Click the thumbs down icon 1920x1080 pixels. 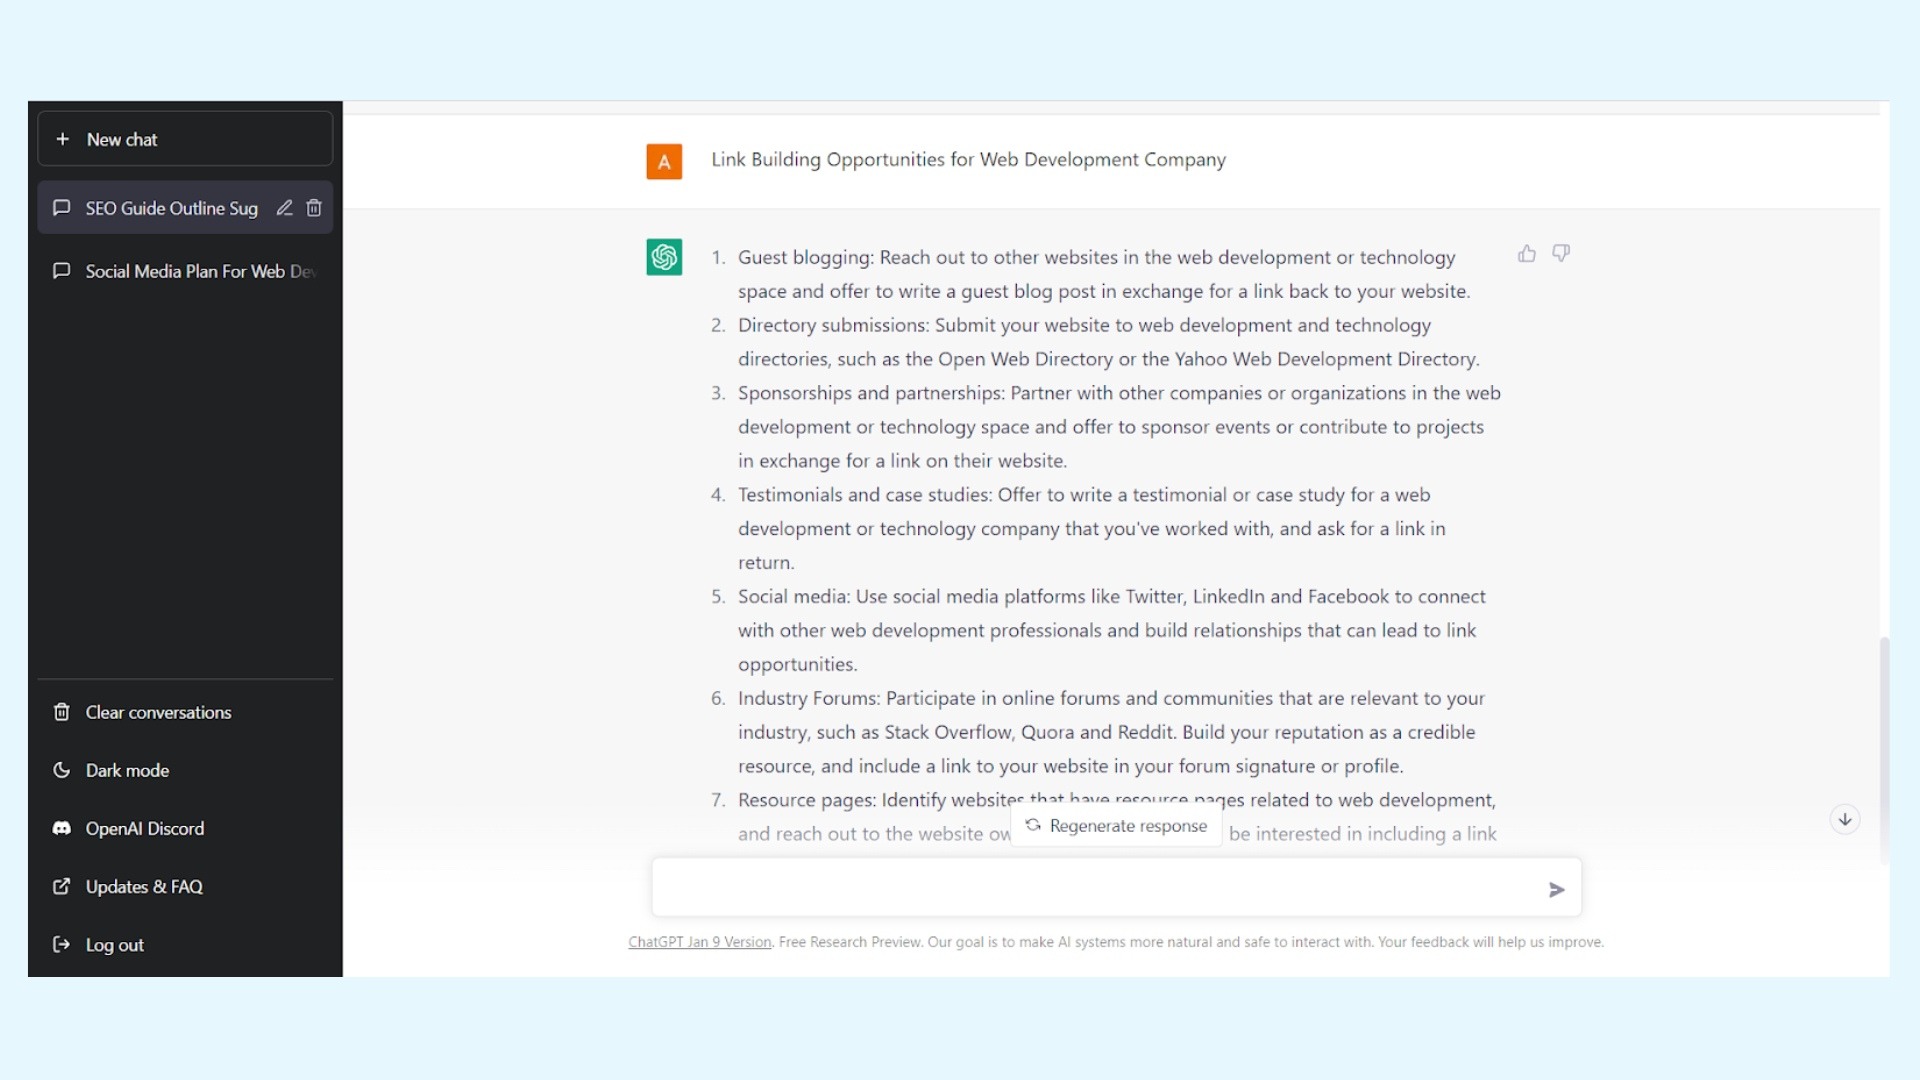(1560, 253)
